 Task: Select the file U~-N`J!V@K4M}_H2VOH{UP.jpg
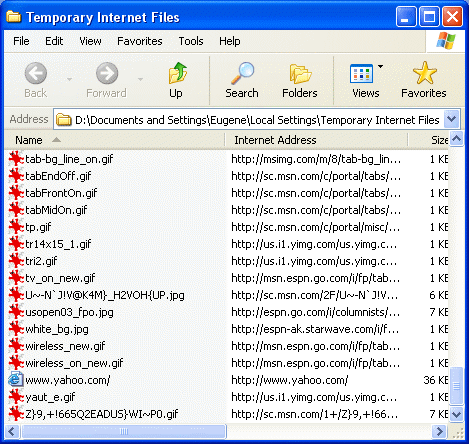pos(105,295)
